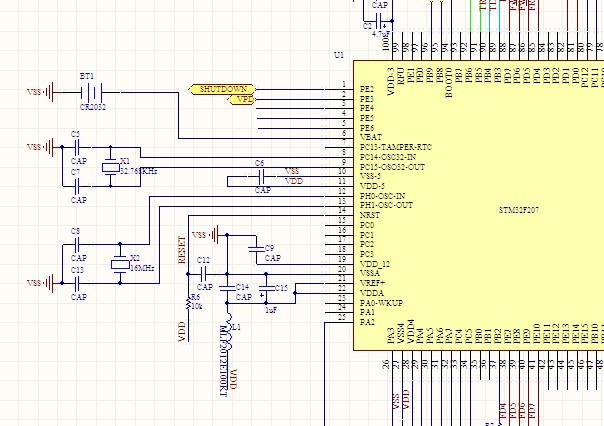Select the VSS ground port beside BT1

pos(40,92)
